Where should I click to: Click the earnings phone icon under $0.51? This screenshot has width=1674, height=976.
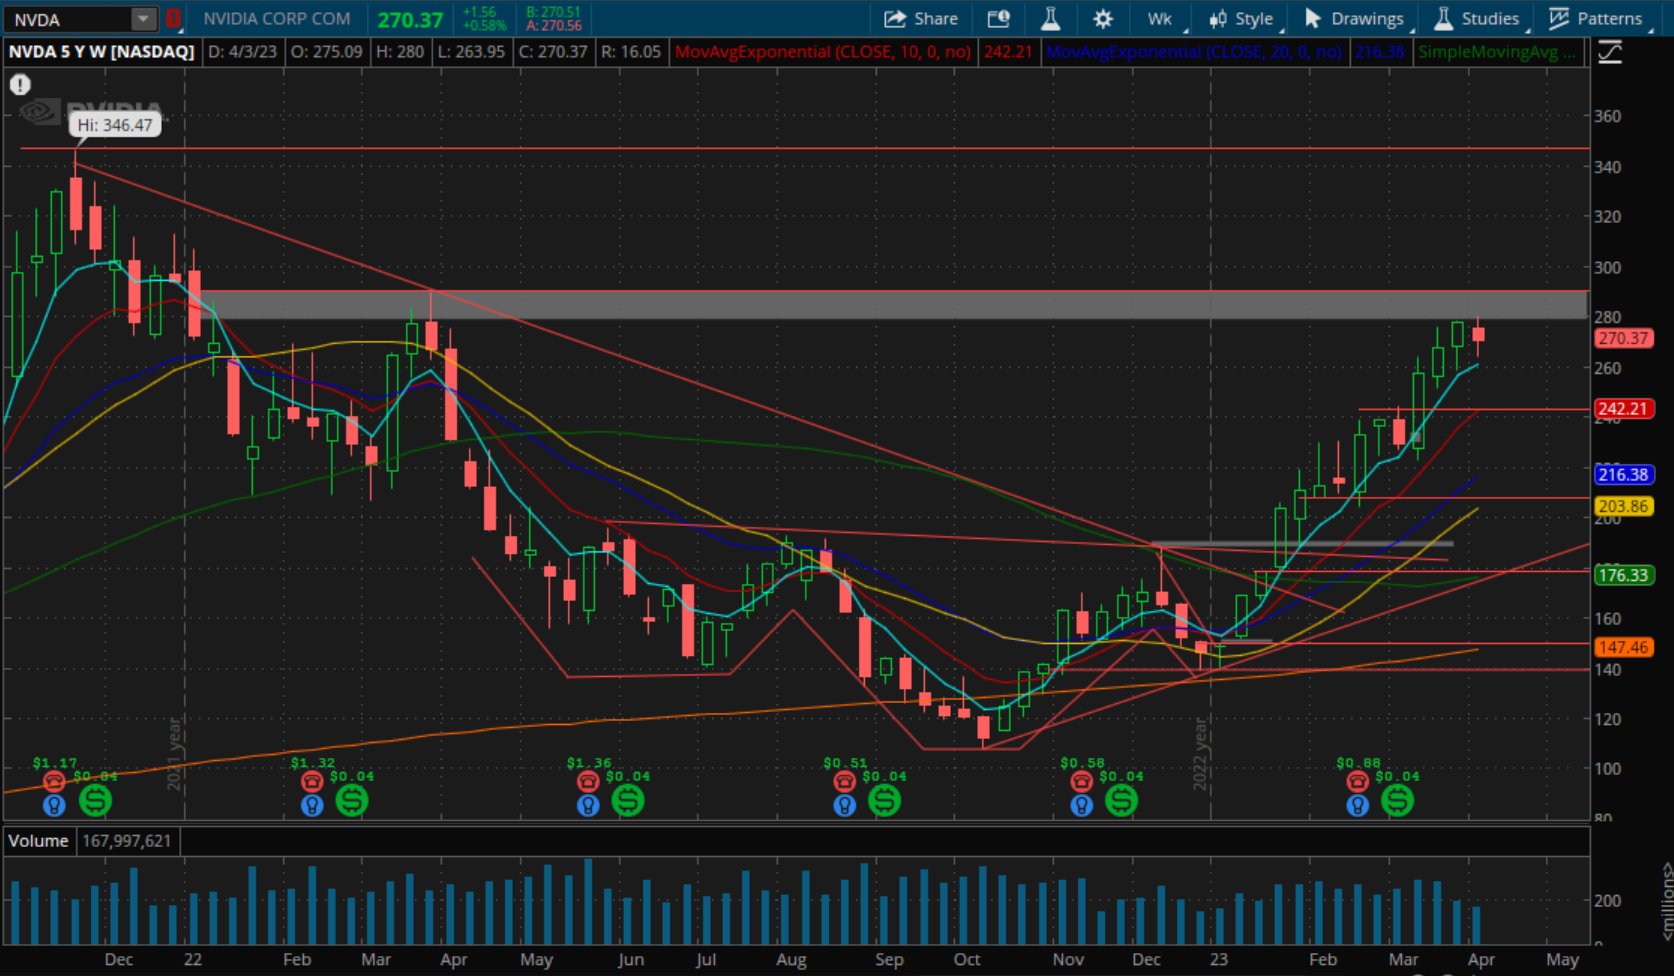[x=845, y=782]
